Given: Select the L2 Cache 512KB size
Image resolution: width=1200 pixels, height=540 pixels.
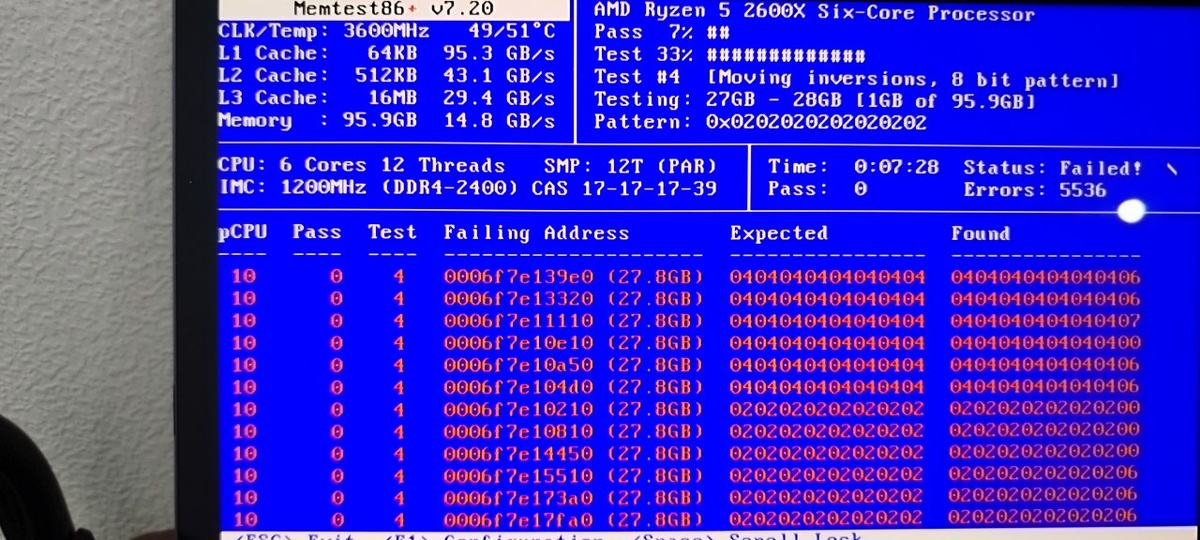Looking at the screenshot, I should (x=387, y=76).
